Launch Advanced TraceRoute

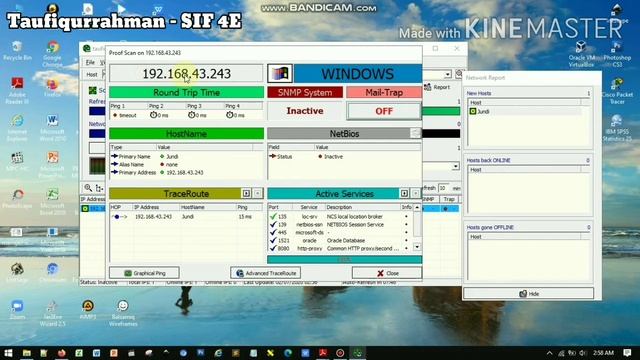(266, 273)
